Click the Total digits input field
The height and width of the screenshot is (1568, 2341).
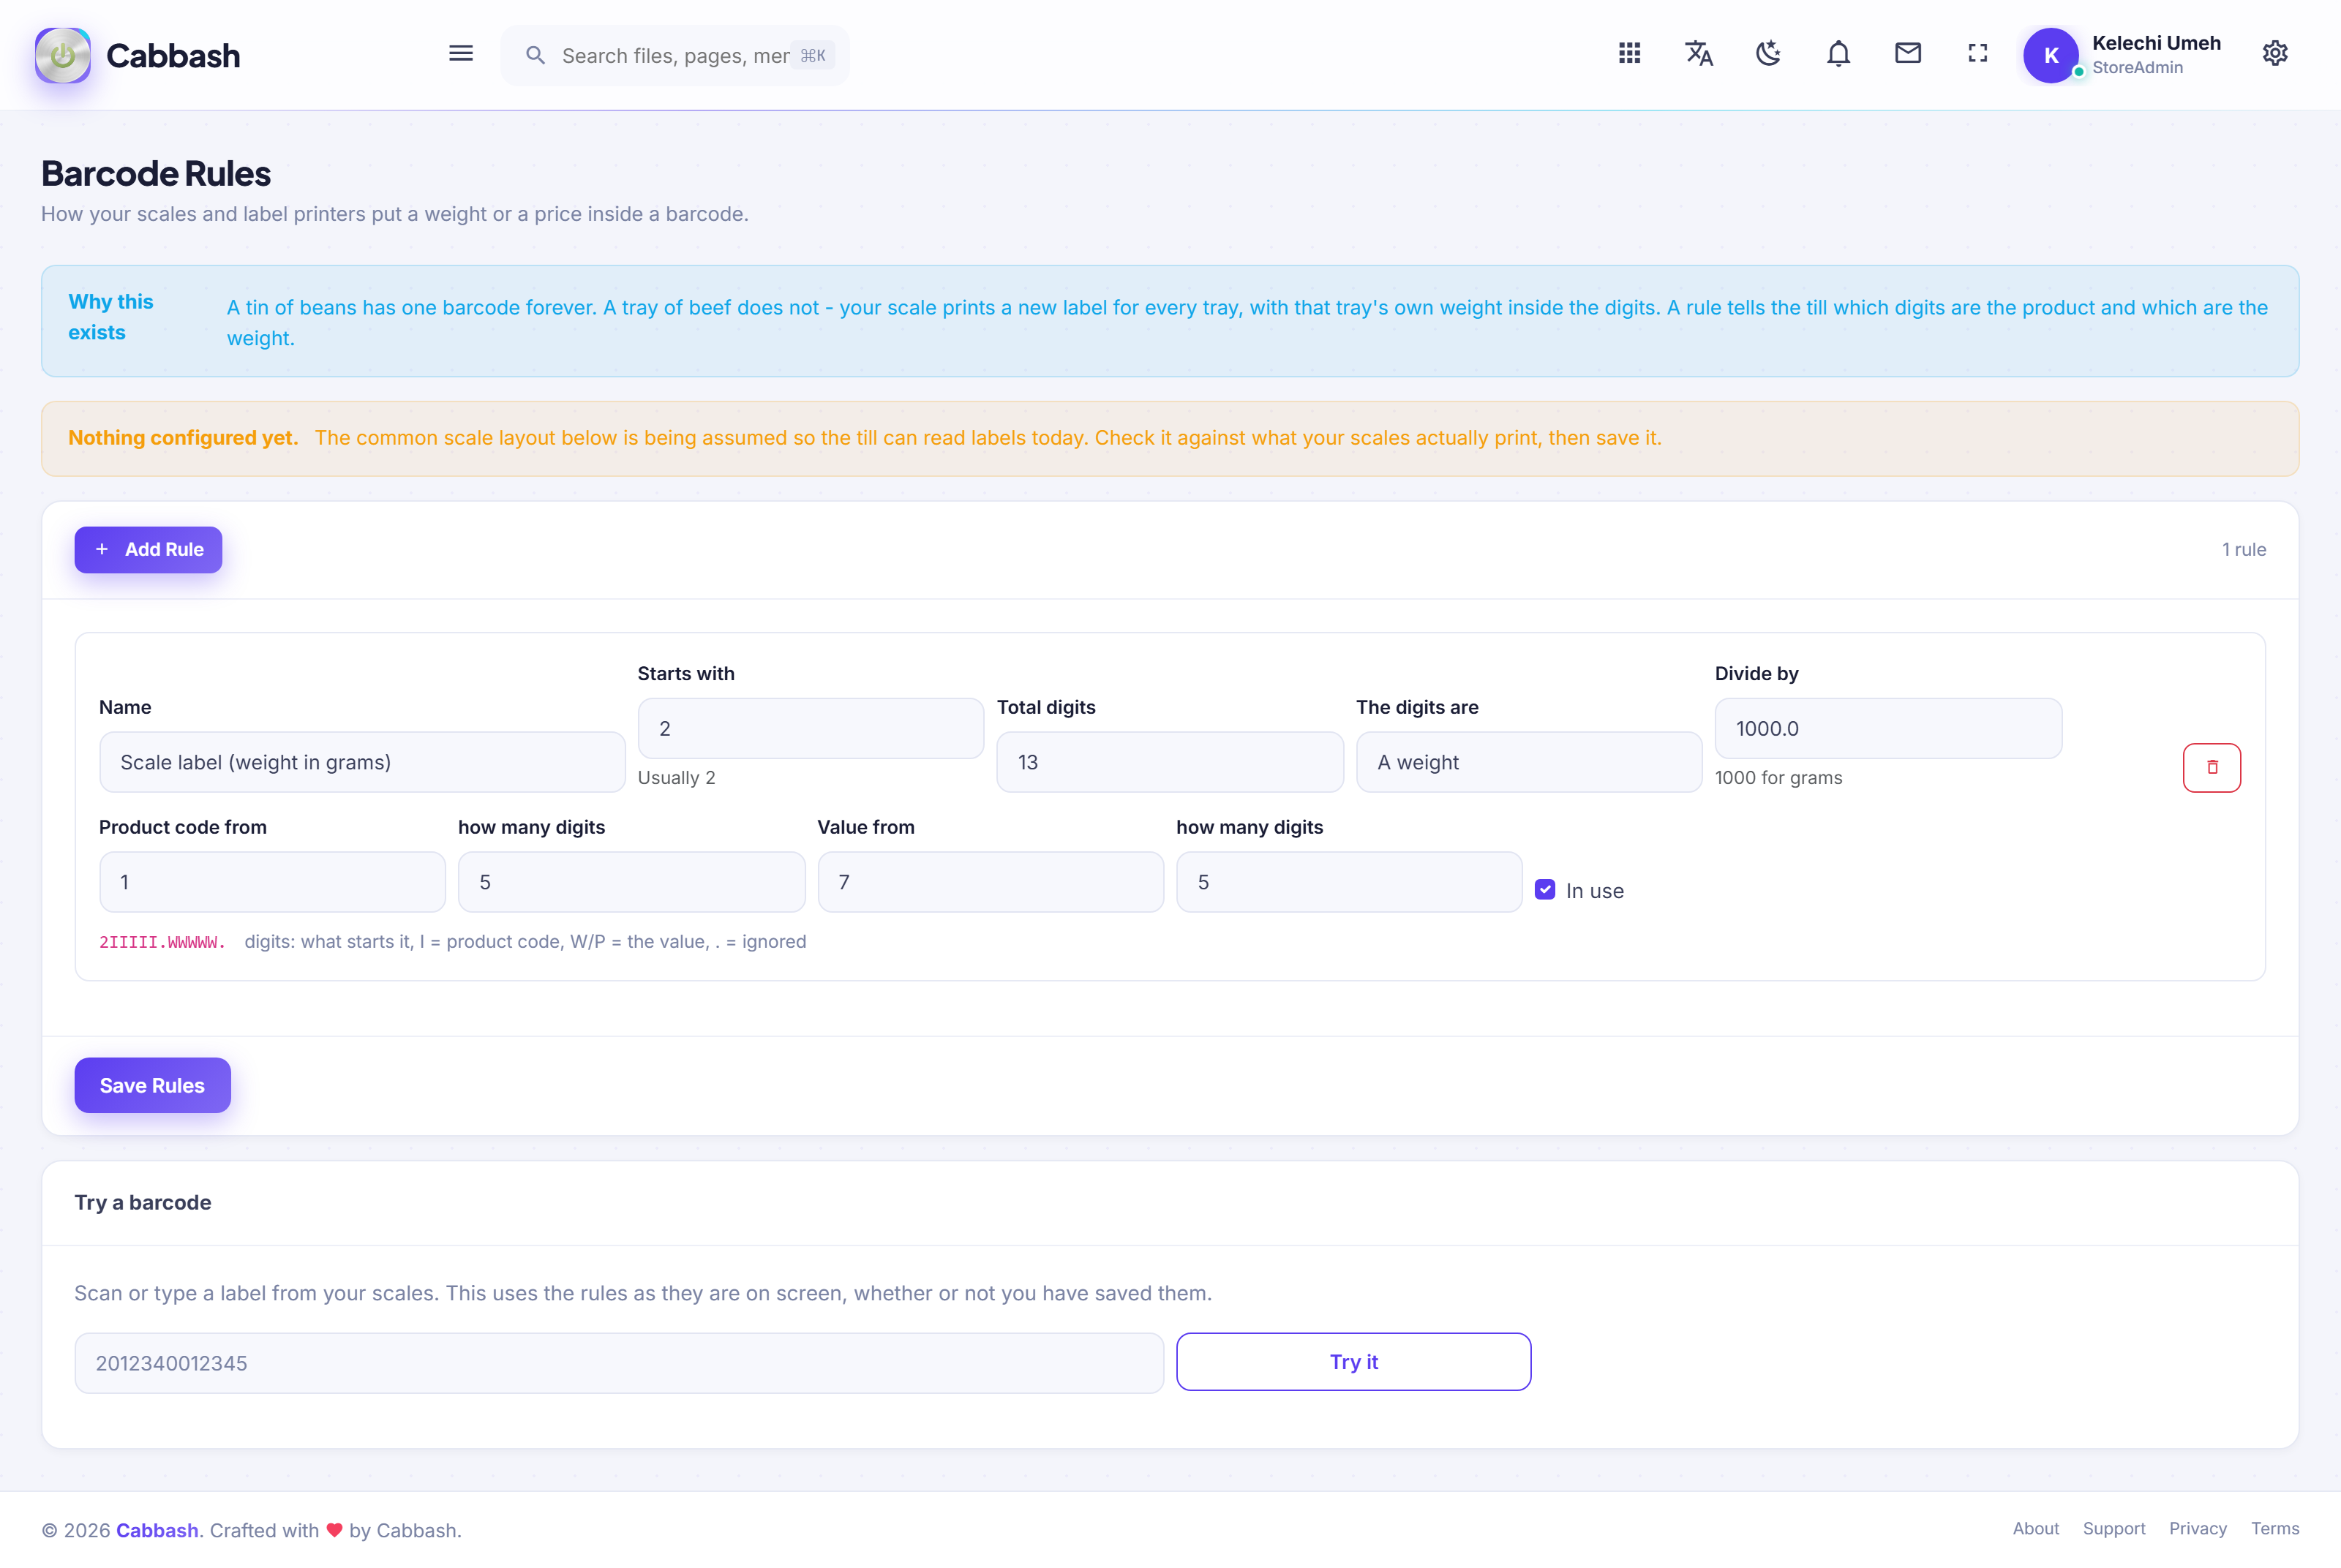(1169, 762)
